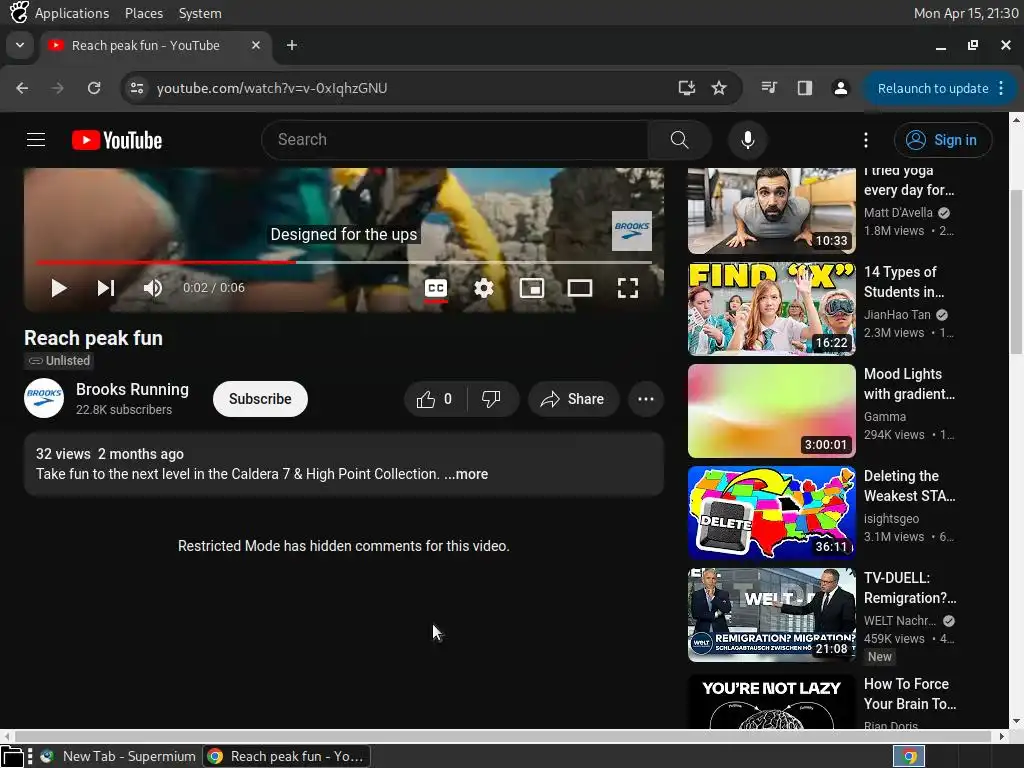Image resolution: width=1024 pixels, height=768 pixels.
Task: Open the tab search dropdown arrow
Action: click(20, 45)
